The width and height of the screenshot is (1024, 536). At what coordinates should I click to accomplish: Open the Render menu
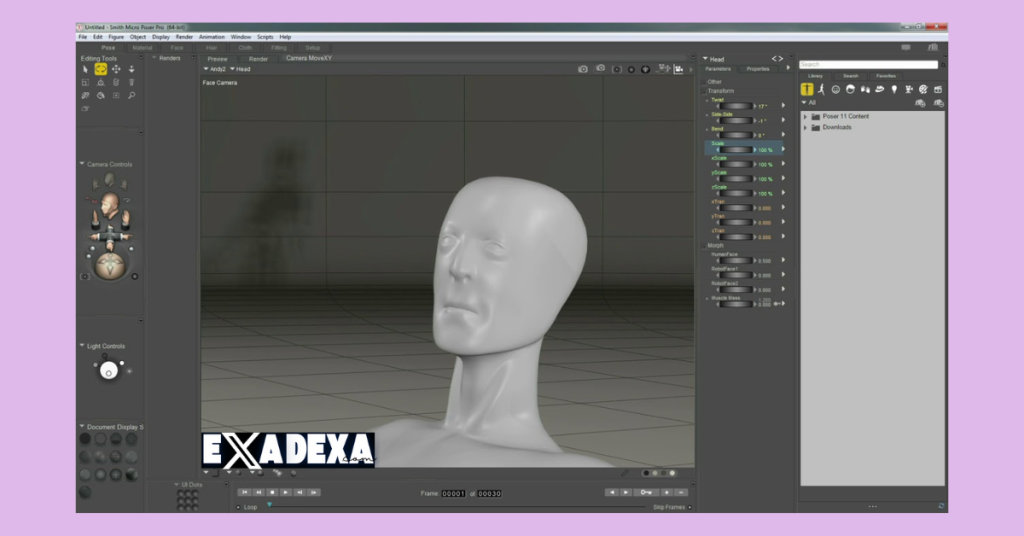[x=184, y=37]
